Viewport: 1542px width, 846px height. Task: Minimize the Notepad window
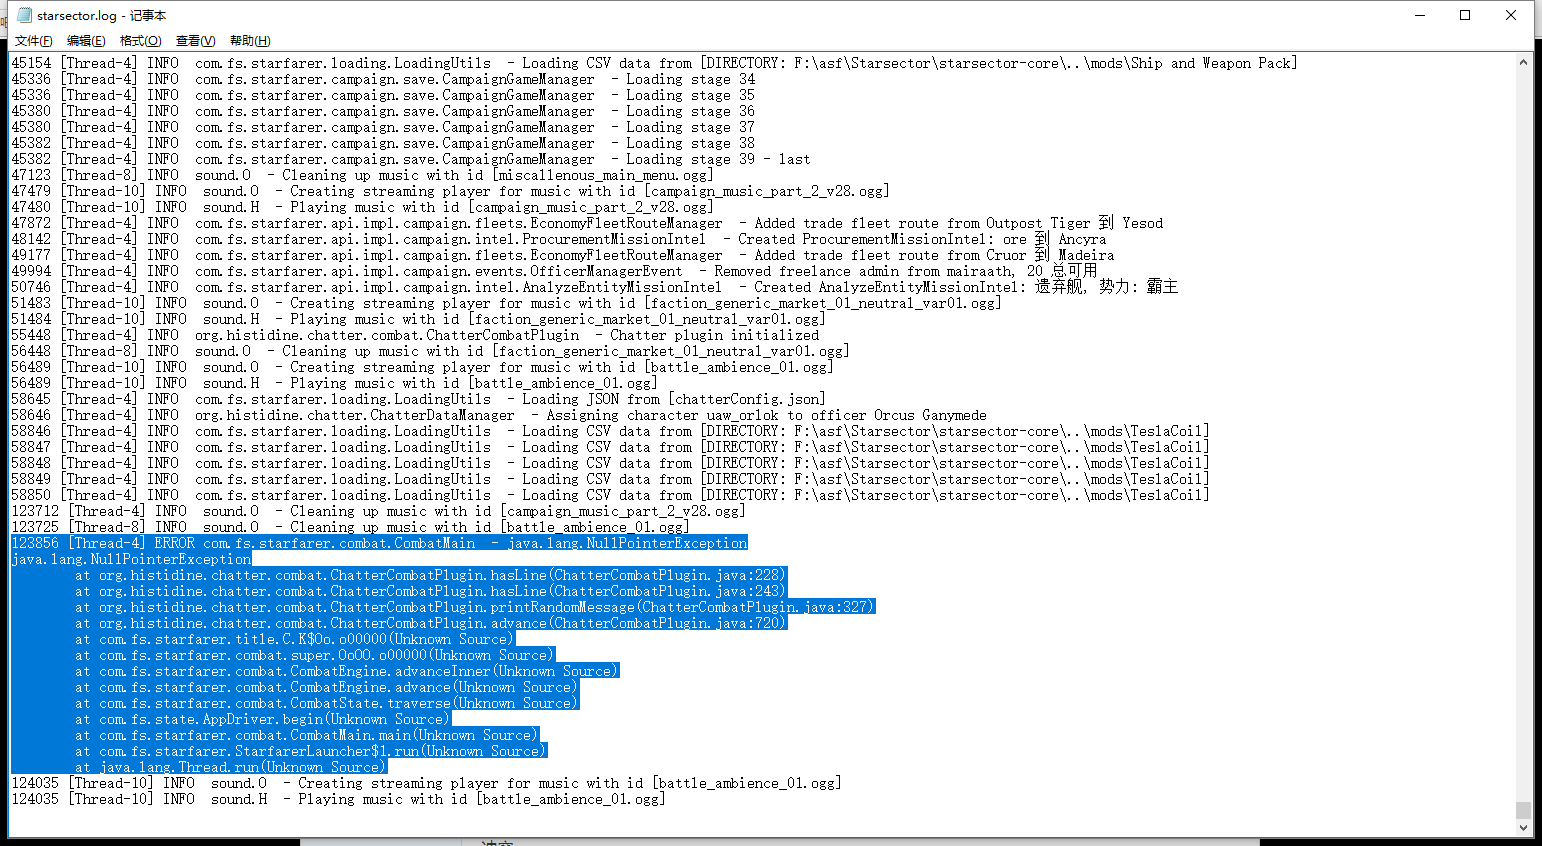pos(1419,15)
